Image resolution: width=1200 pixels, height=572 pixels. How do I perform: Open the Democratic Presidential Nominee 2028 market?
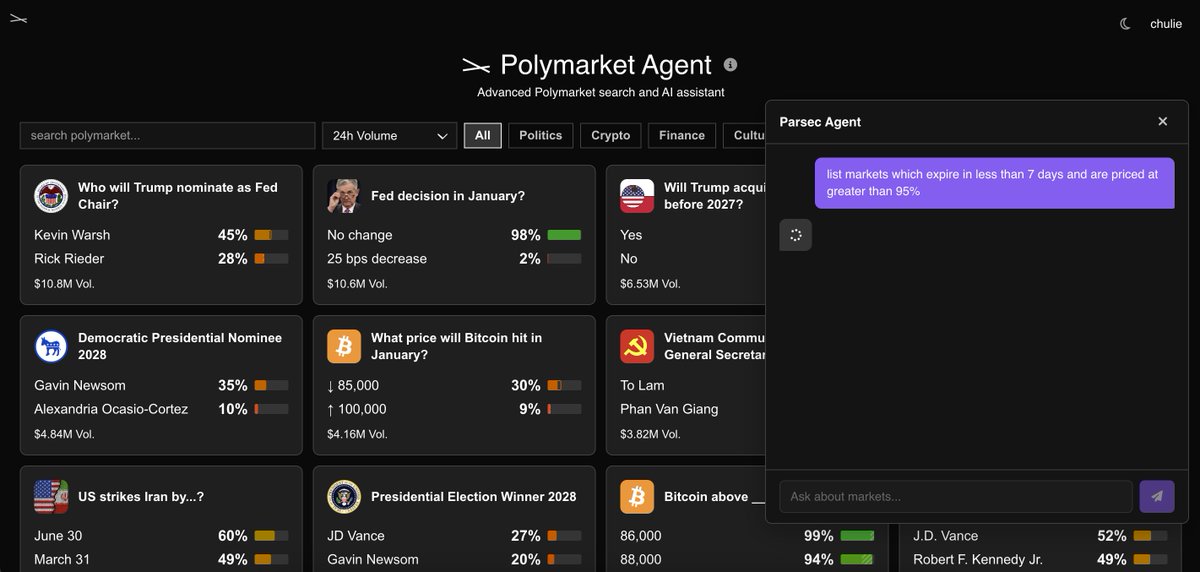[180, 346]
